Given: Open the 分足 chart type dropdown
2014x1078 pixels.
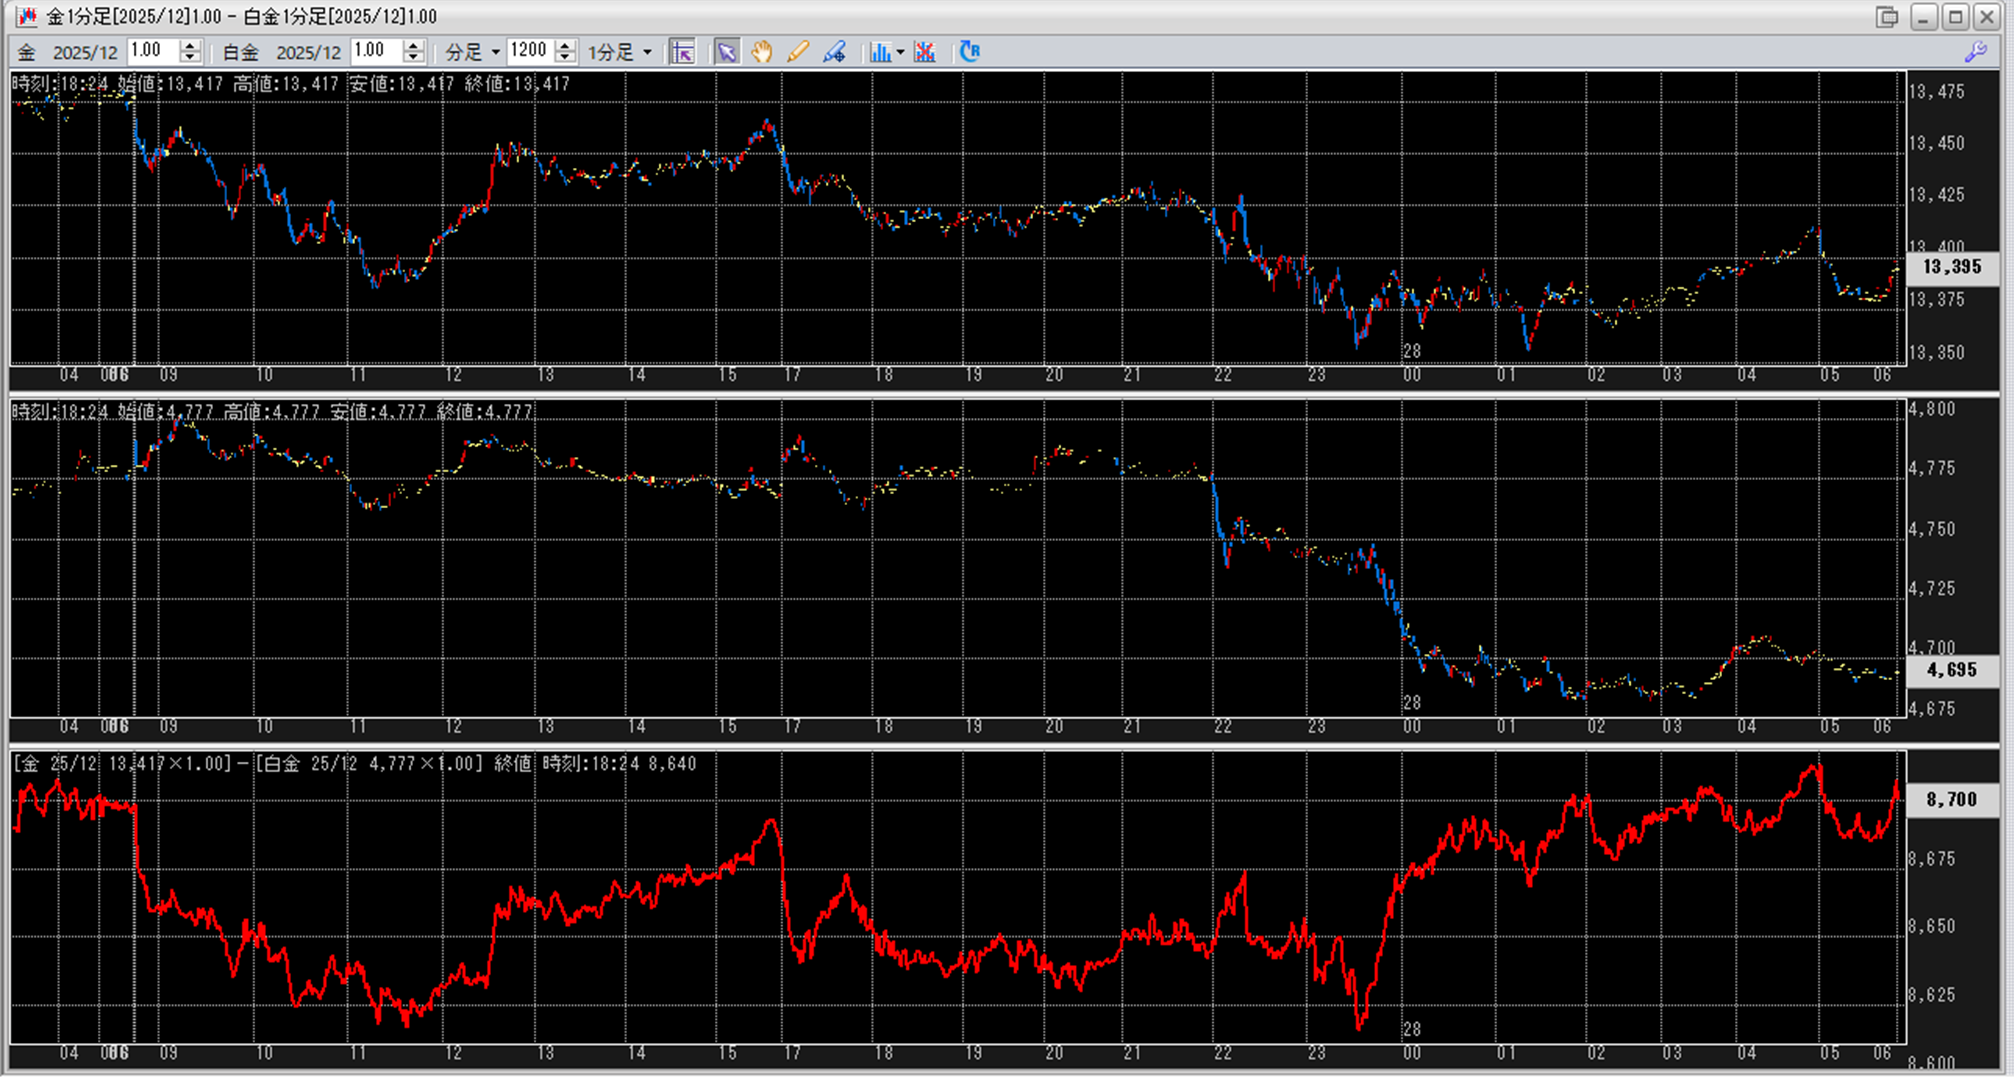Looking at the screenshot, I should pyautogui.click(x=472, y=52).
